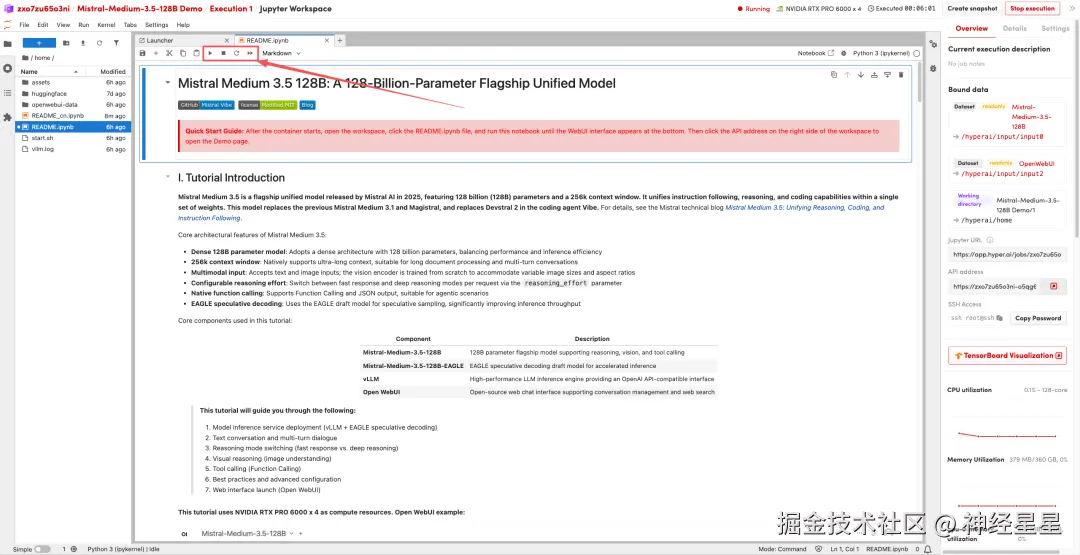1080x555 pixels.
Task: Duplicate the cell with the cell toolbar icon
Action: 833,74
